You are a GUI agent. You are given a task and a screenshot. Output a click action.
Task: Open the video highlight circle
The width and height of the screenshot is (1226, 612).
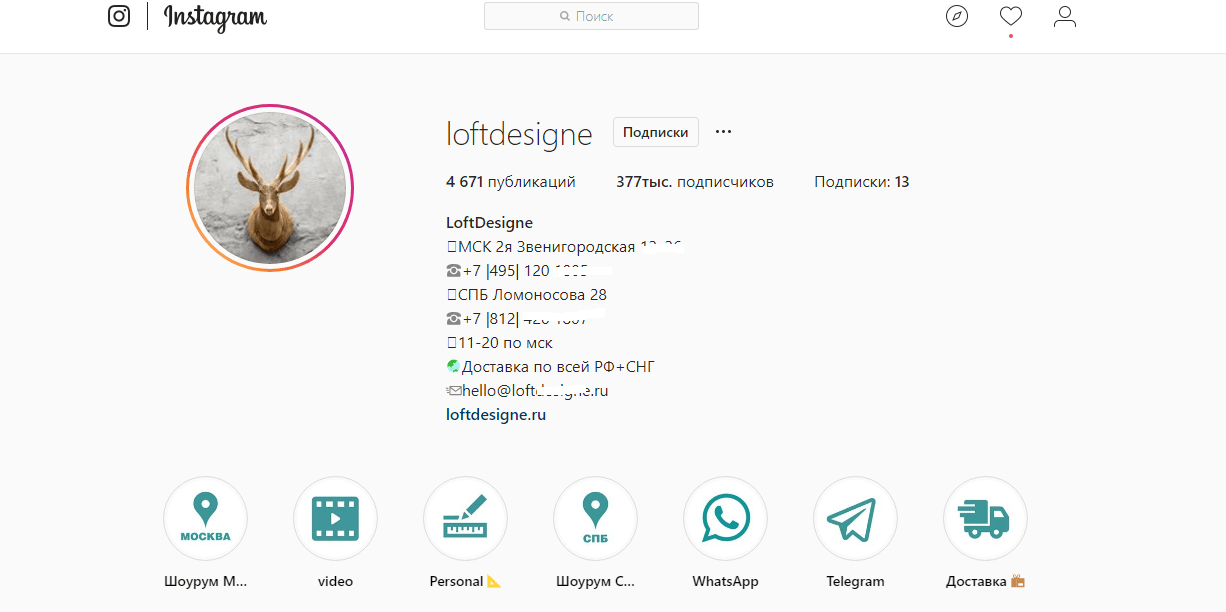coord(335,518)
